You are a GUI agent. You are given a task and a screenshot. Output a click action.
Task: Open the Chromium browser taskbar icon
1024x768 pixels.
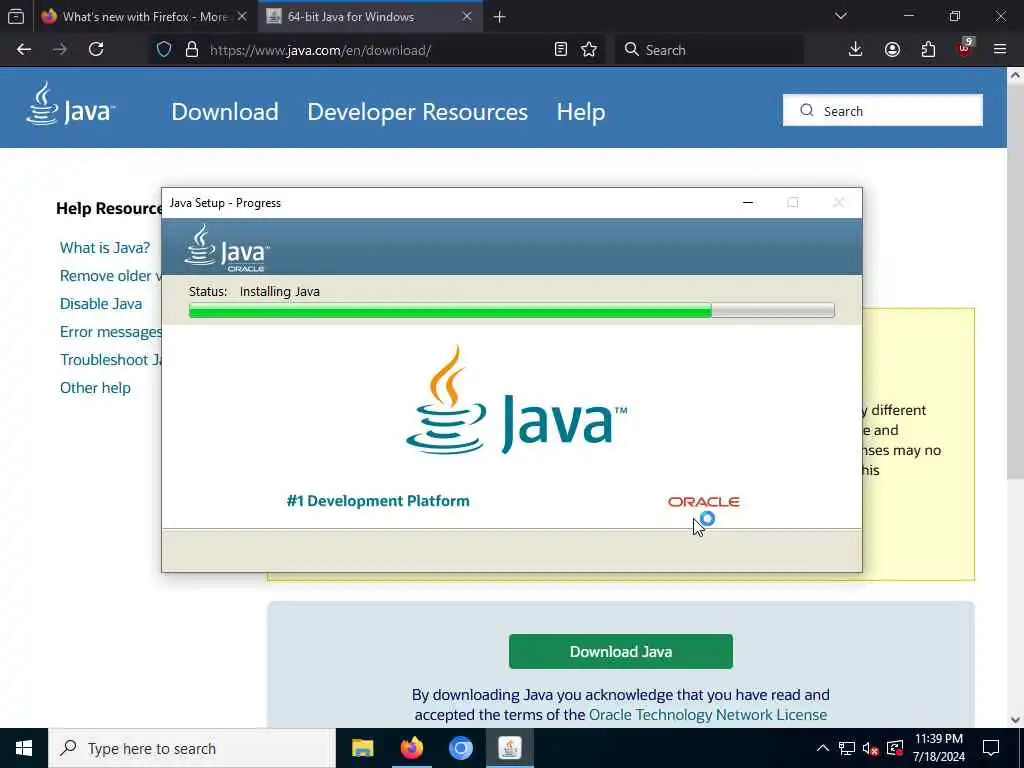pos(460,748)
